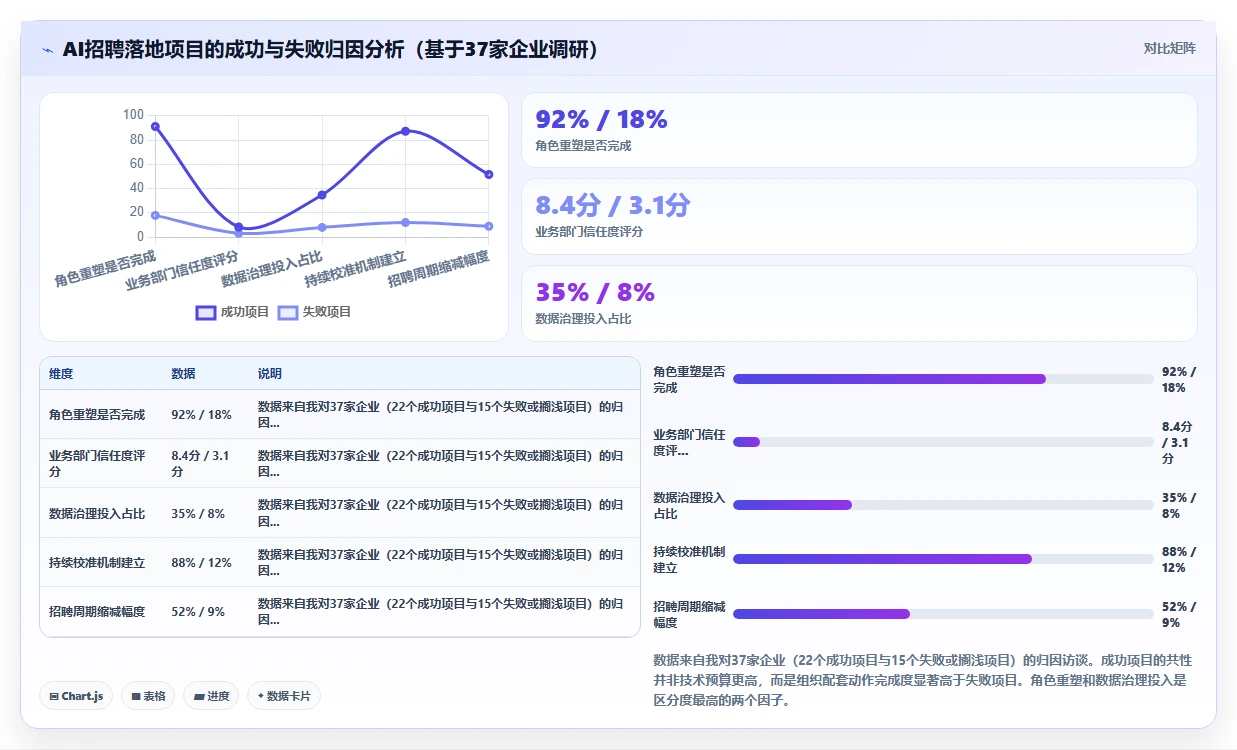
Task: Click the 招聘周期缩减幅度 chart axis label
Action: pyautogui.click(x=438, y=268)
